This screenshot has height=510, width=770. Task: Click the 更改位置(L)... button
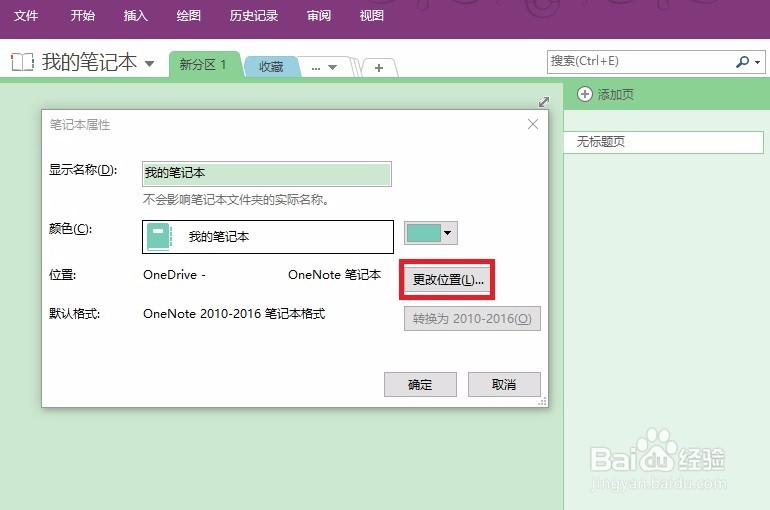coord(447,280)
